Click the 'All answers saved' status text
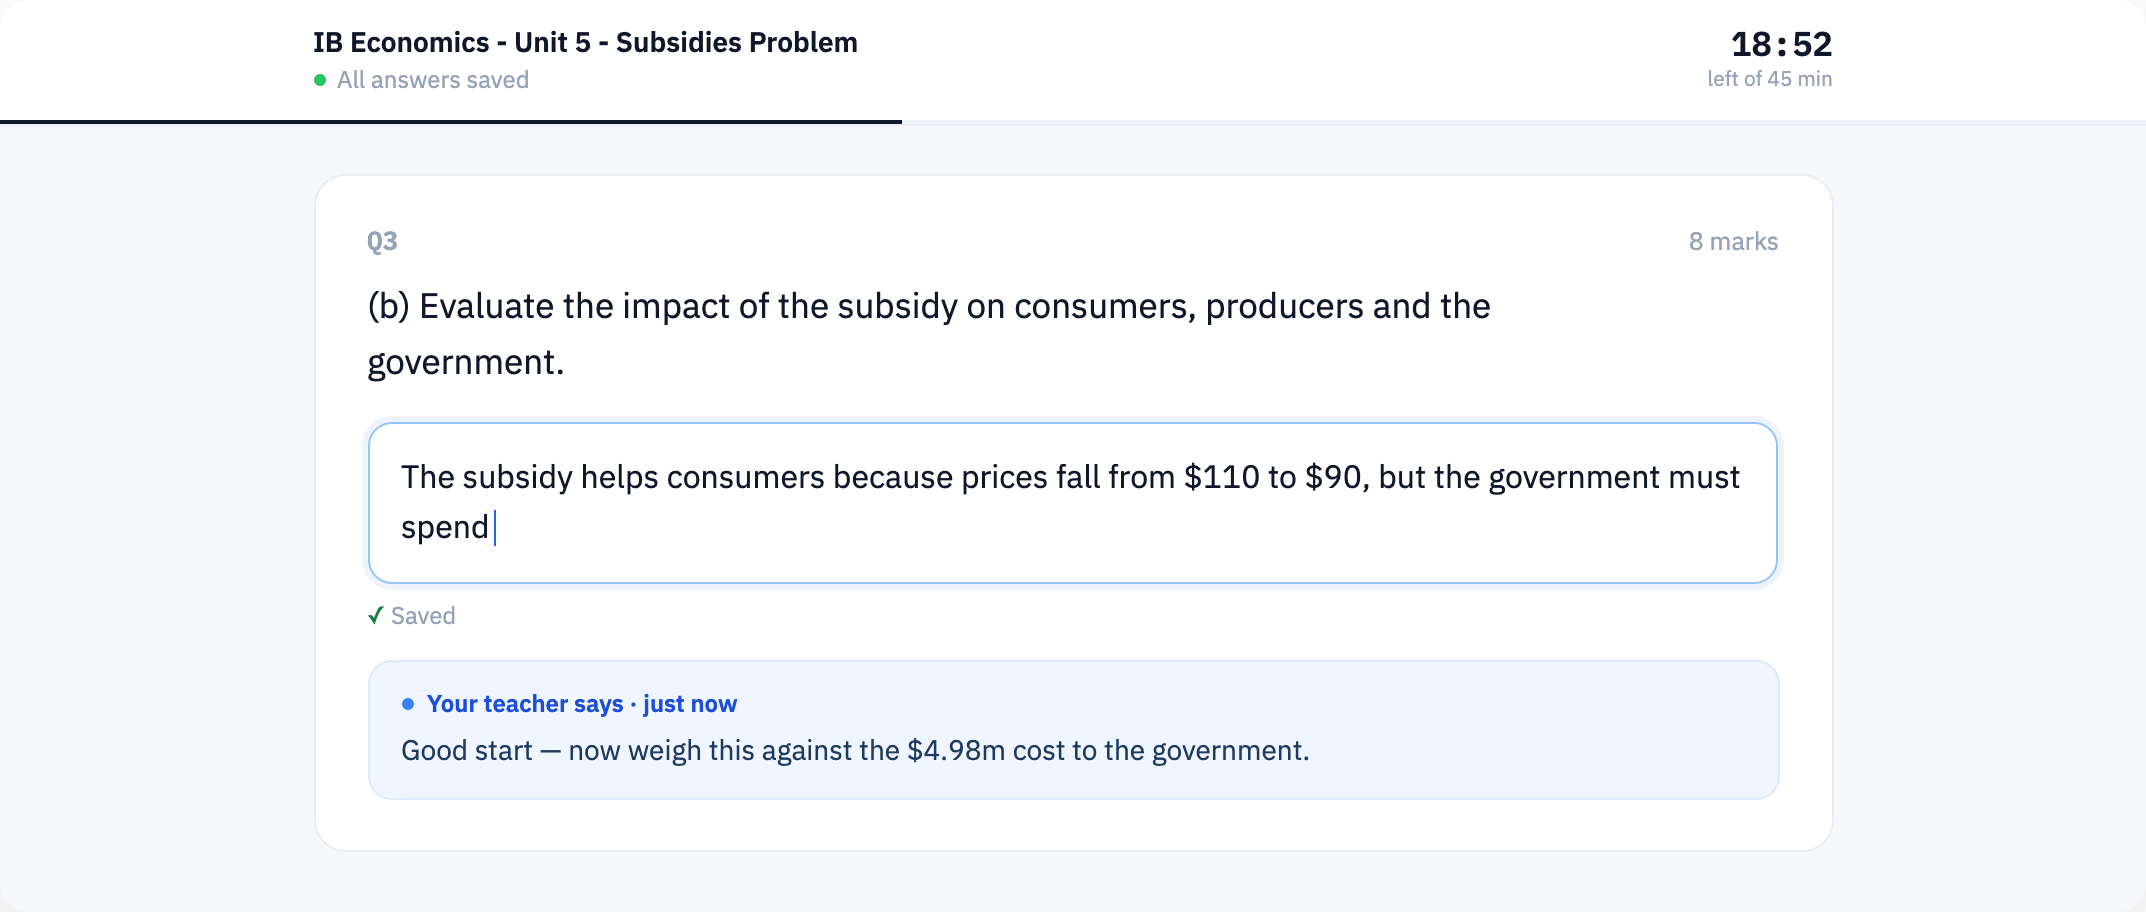The width and height of the screenshot is (2146, 912). [x=433, y=80]
